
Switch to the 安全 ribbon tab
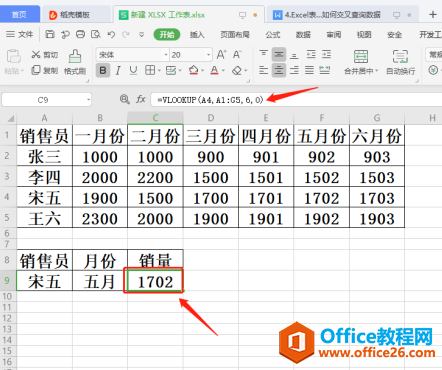(394, 34)
